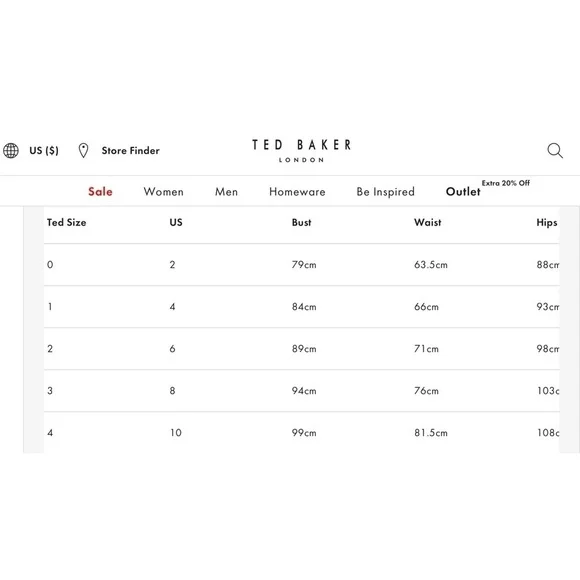The image size is (580, 580).
Task: Click the Hips column header
Action: click(x=547, y=223)
